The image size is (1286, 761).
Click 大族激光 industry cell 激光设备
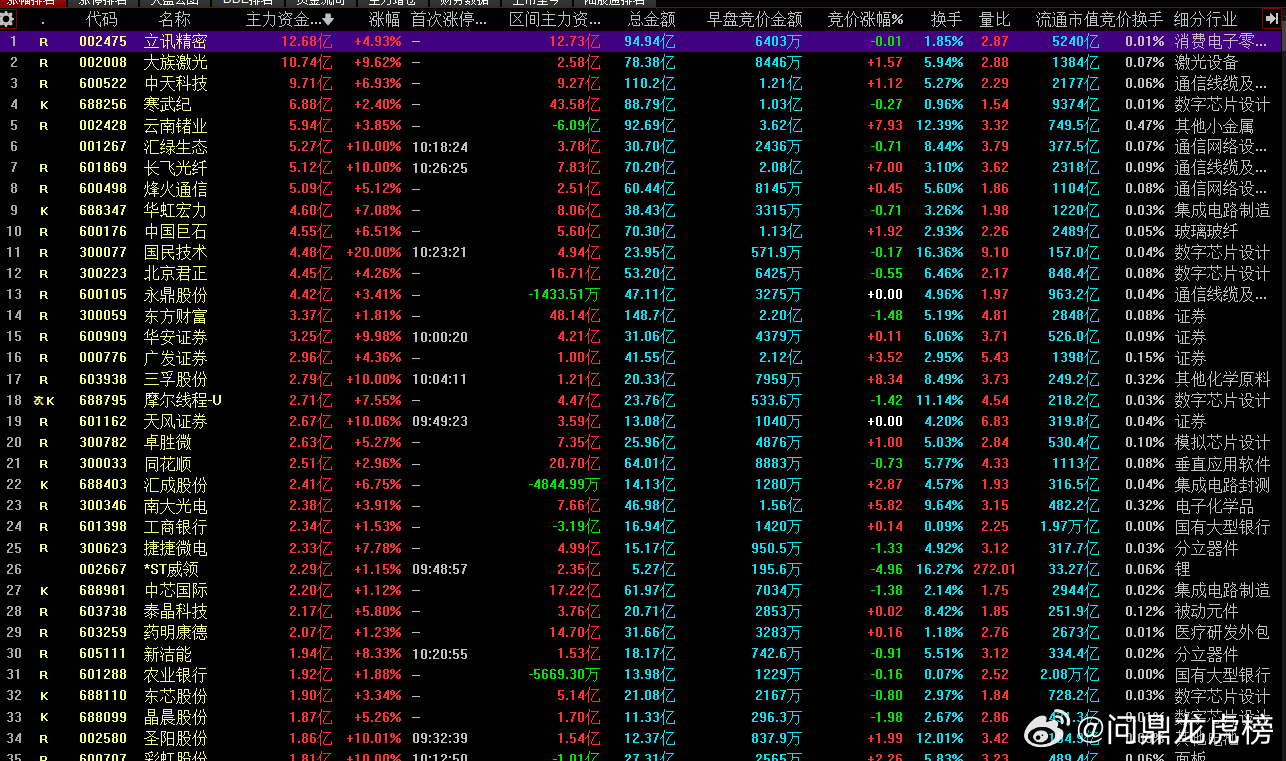[x=1206, y=62]
